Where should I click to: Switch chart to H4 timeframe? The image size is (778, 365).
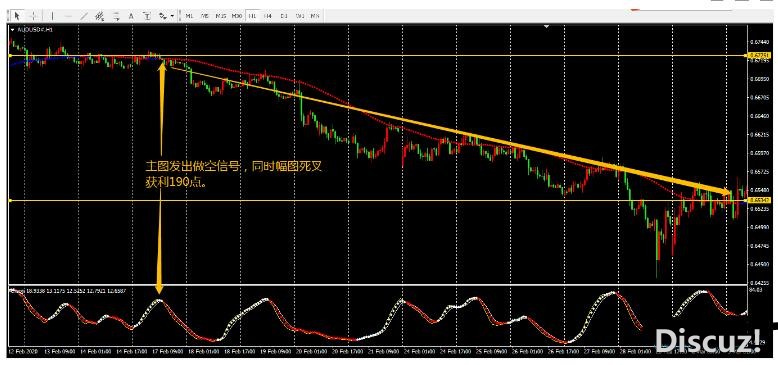click(x=268, y=15)
